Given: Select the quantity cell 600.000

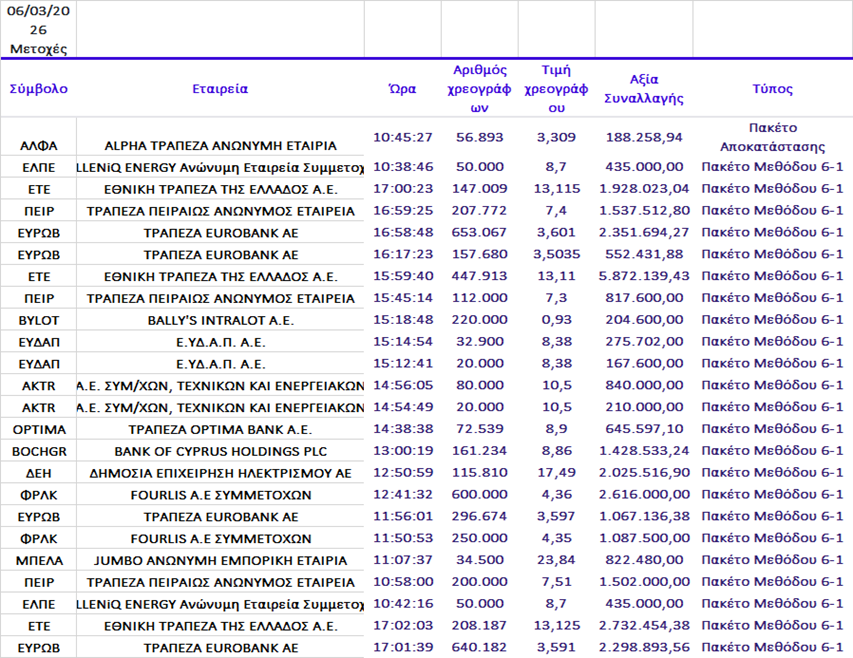Looking at the screenshot, I should pos(479,494).
